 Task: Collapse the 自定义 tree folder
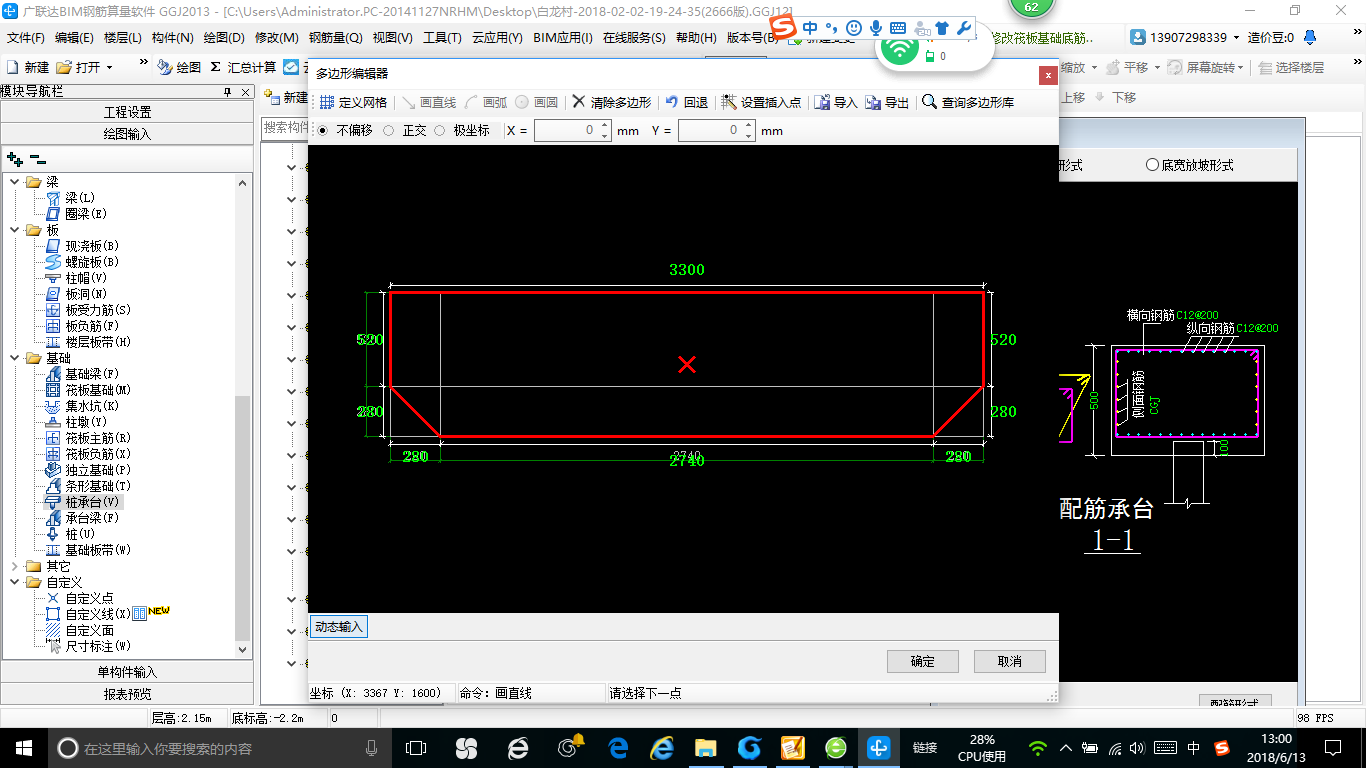(x=14, y=582)
